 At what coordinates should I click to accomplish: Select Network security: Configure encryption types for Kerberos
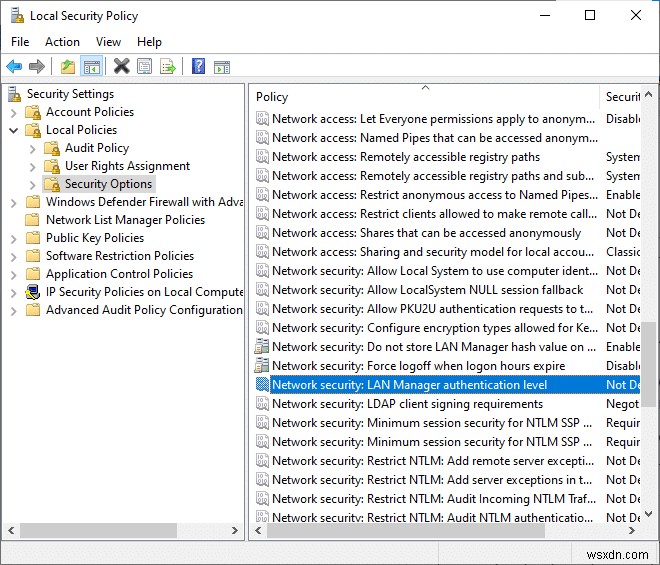coord(435,328)
